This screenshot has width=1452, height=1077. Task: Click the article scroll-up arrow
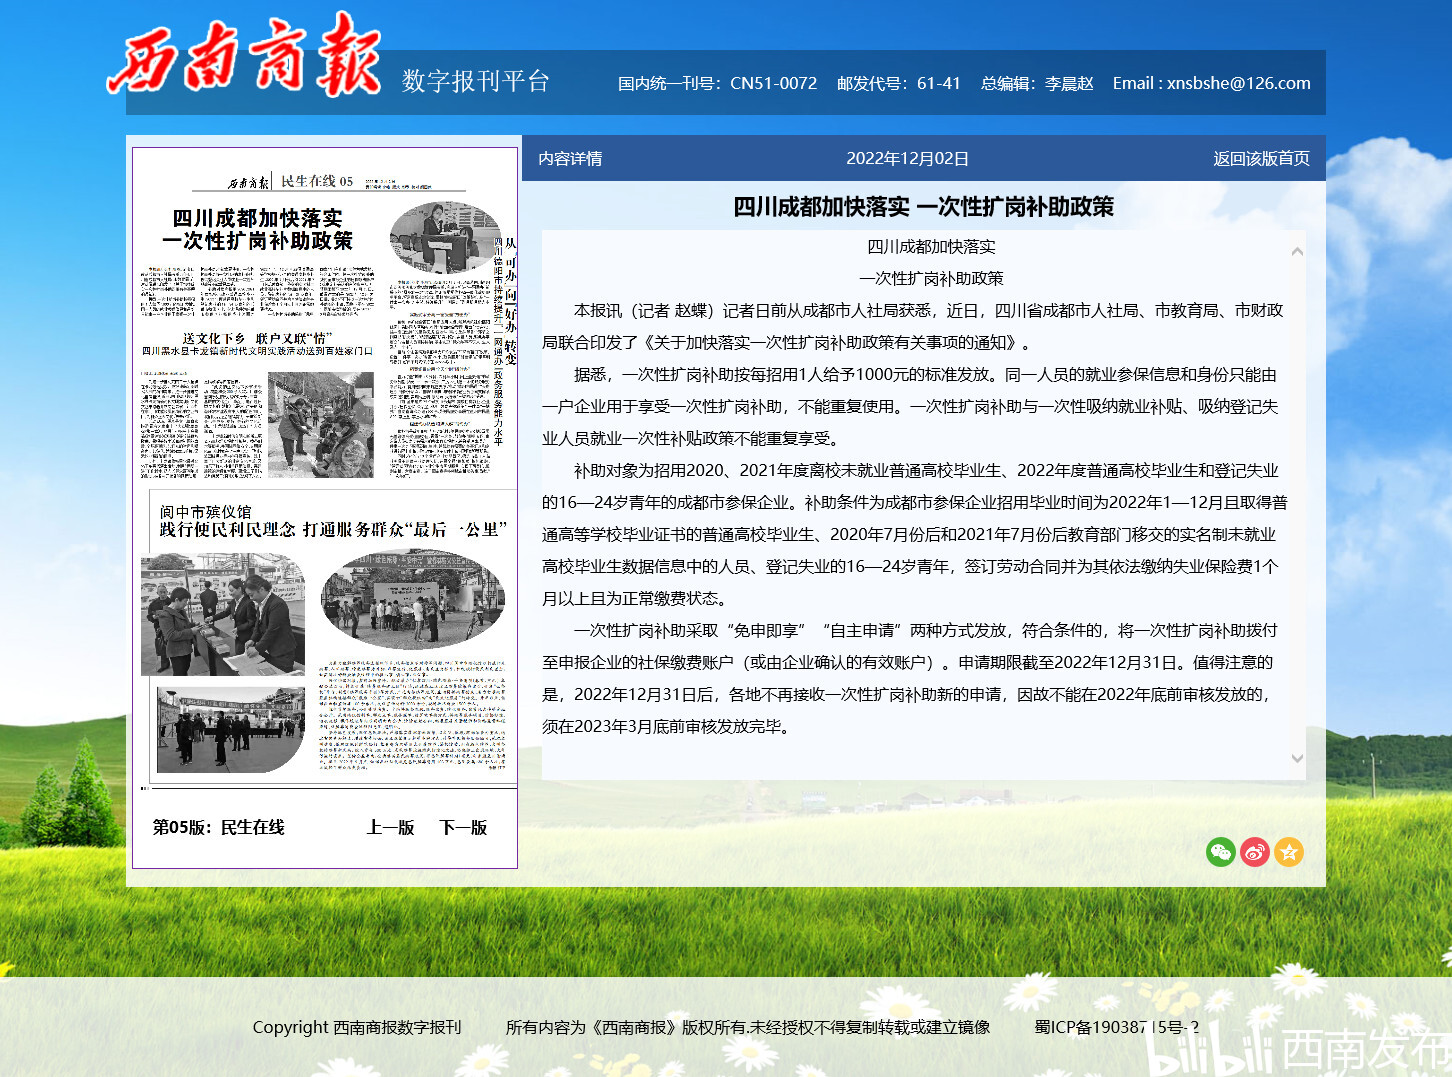tap(1297, 251)
